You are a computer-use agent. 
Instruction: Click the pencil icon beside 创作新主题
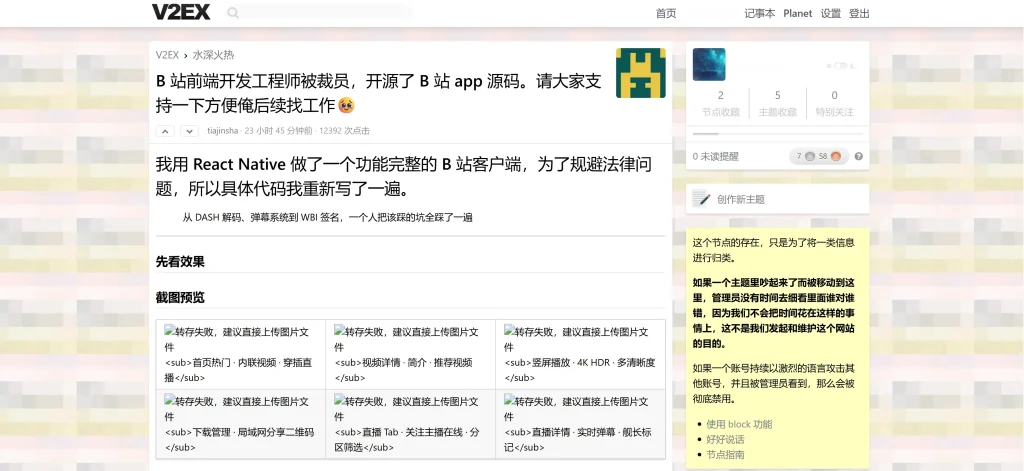702,199
